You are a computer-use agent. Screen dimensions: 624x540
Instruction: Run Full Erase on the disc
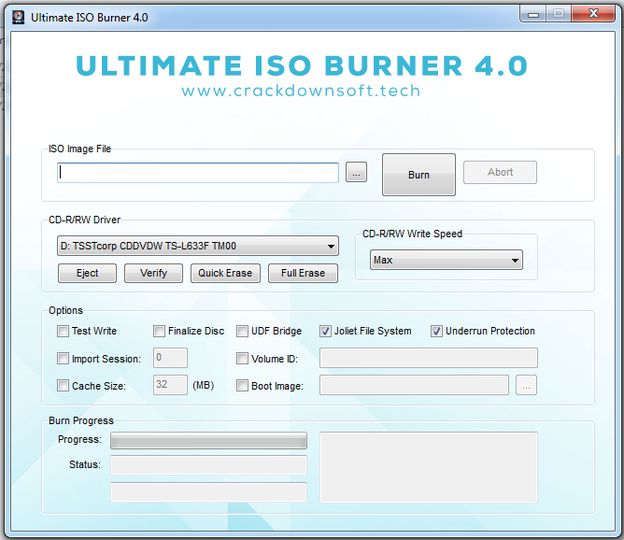(303, 273)
